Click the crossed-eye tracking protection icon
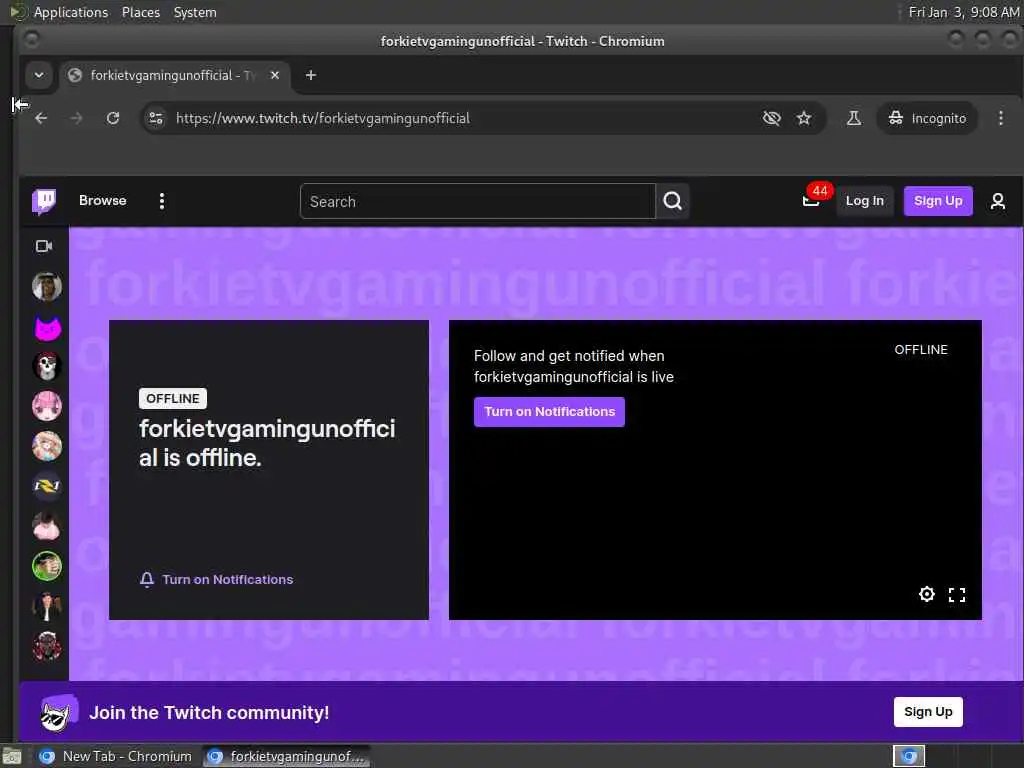 [772, 118]
